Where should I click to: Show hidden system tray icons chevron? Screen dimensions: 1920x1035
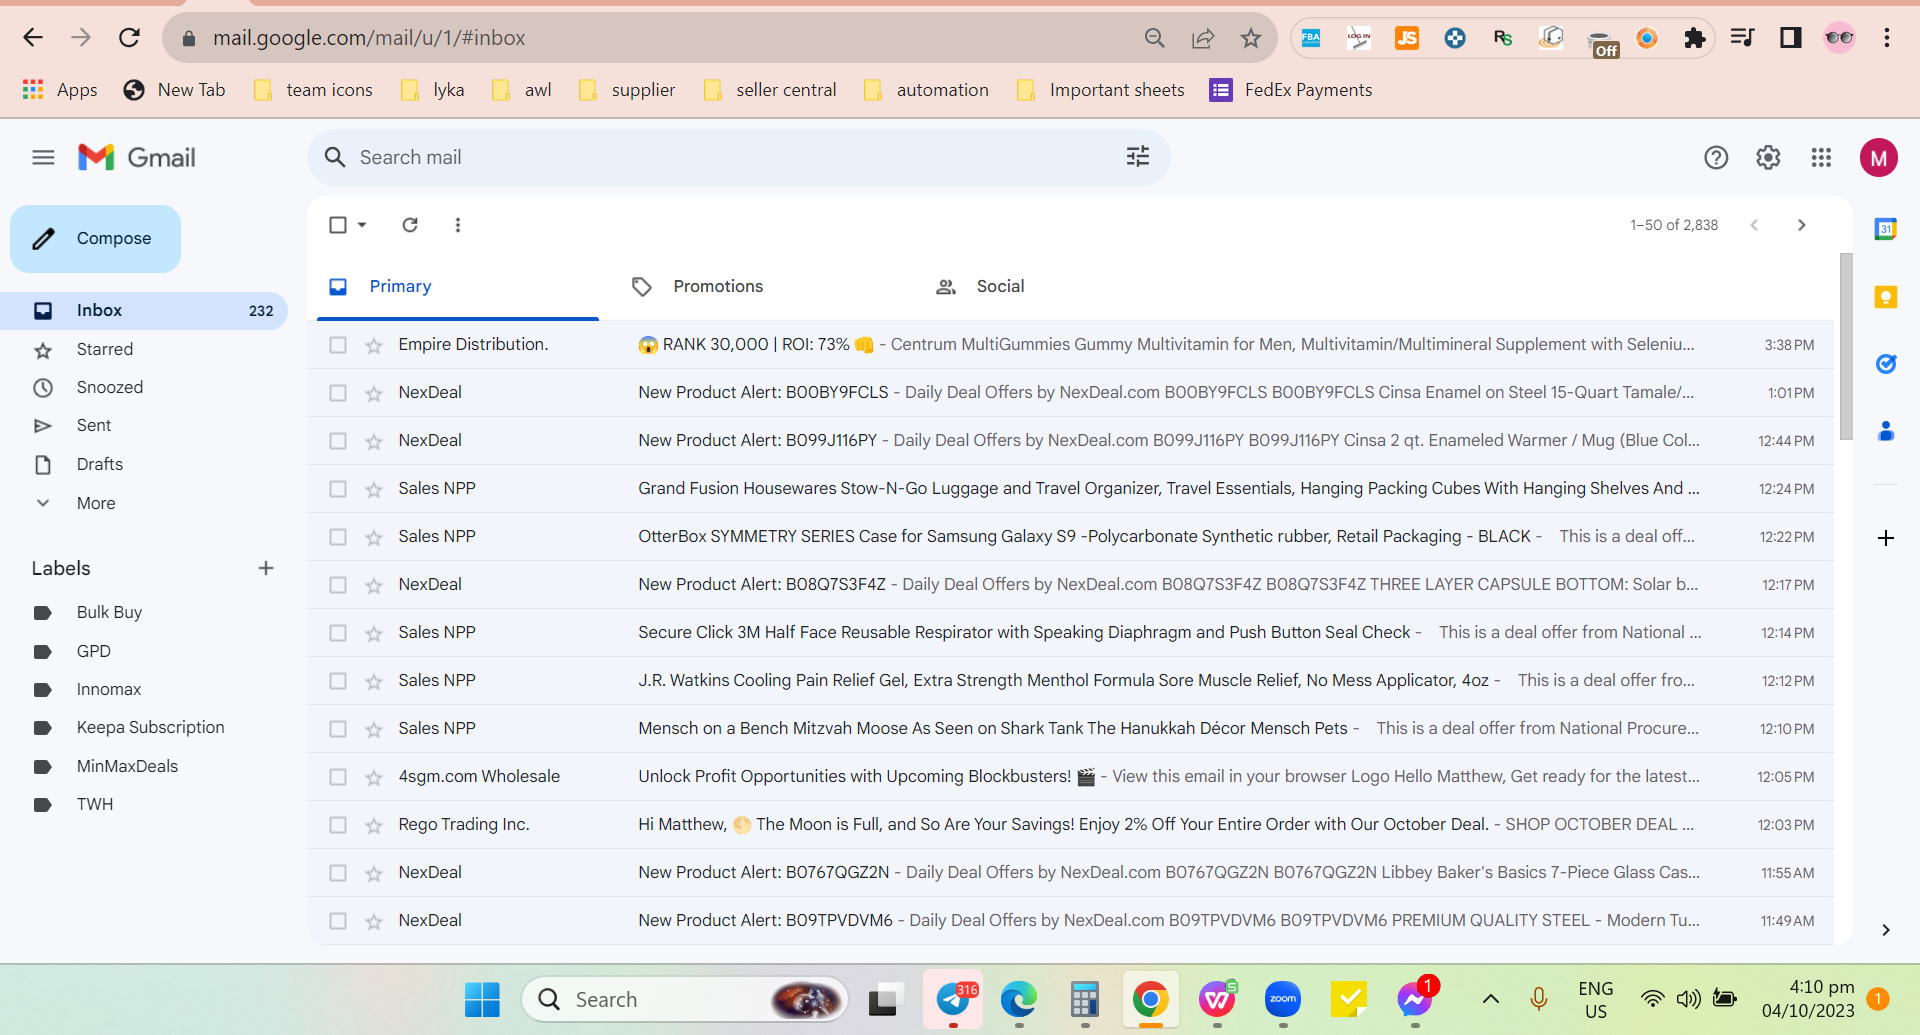1490,998
